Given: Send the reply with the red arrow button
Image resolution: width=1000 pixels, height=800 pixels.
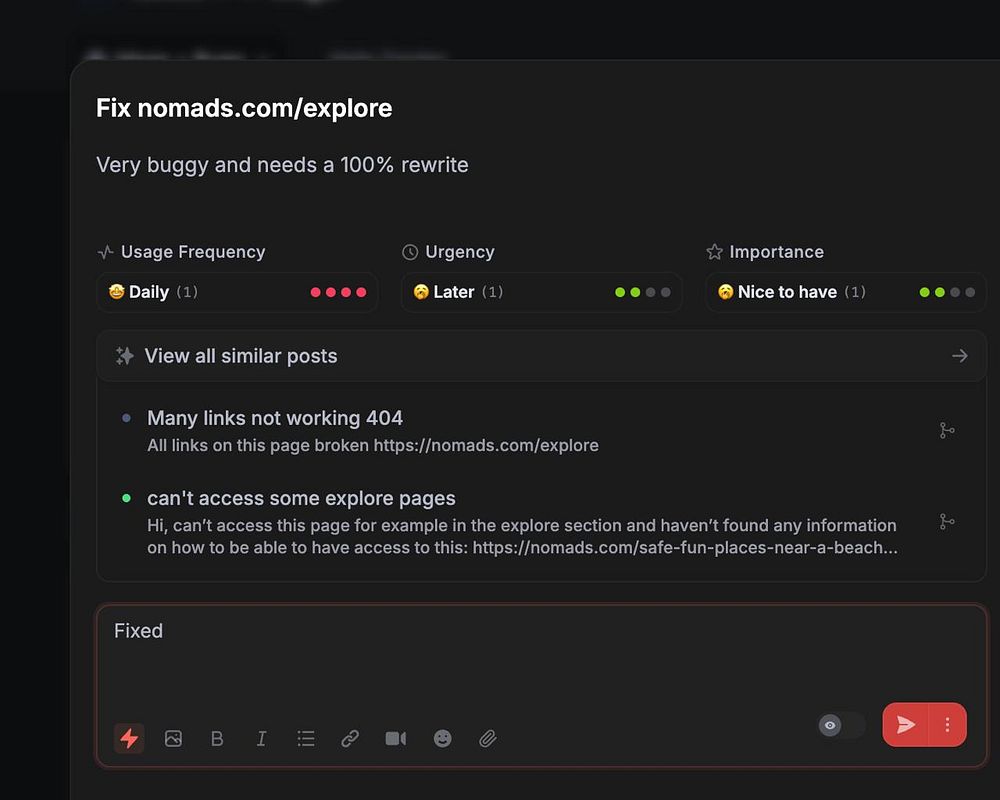Looking at the screenshot, I should (x=906, y=724).
